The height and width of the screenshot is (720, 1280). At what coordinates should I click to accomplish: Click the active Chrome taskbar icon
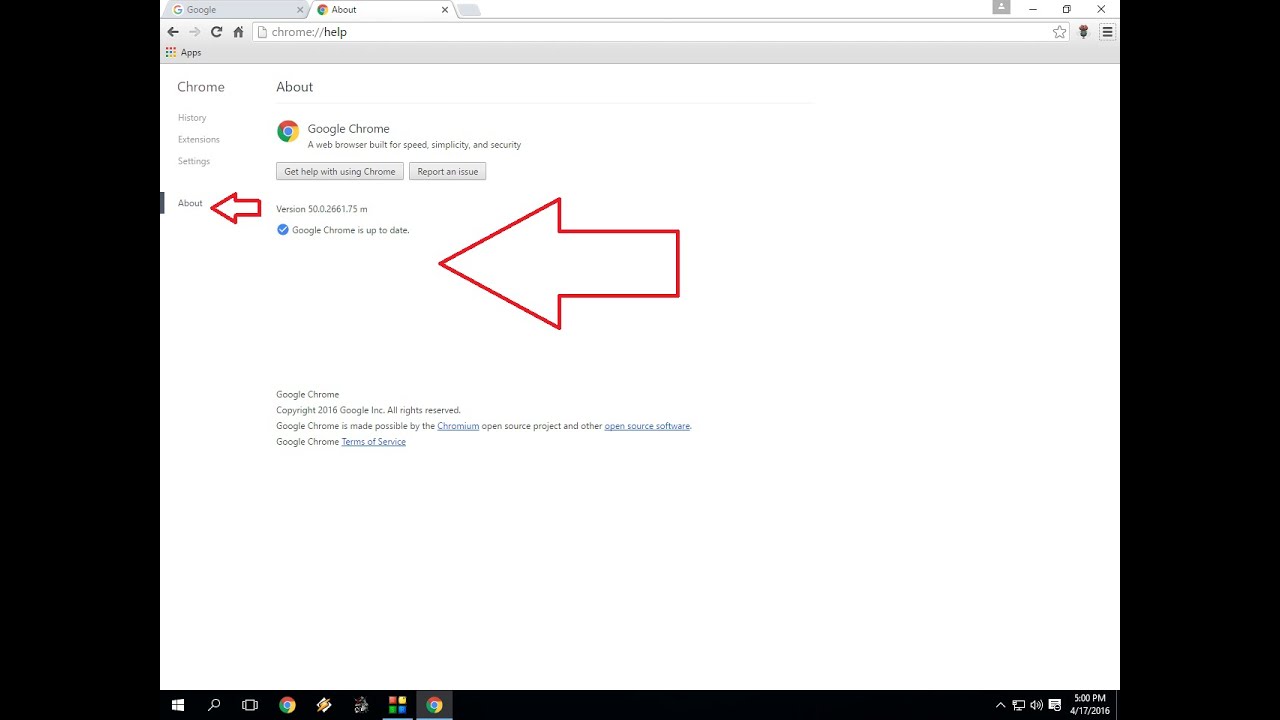coord(434,705)
